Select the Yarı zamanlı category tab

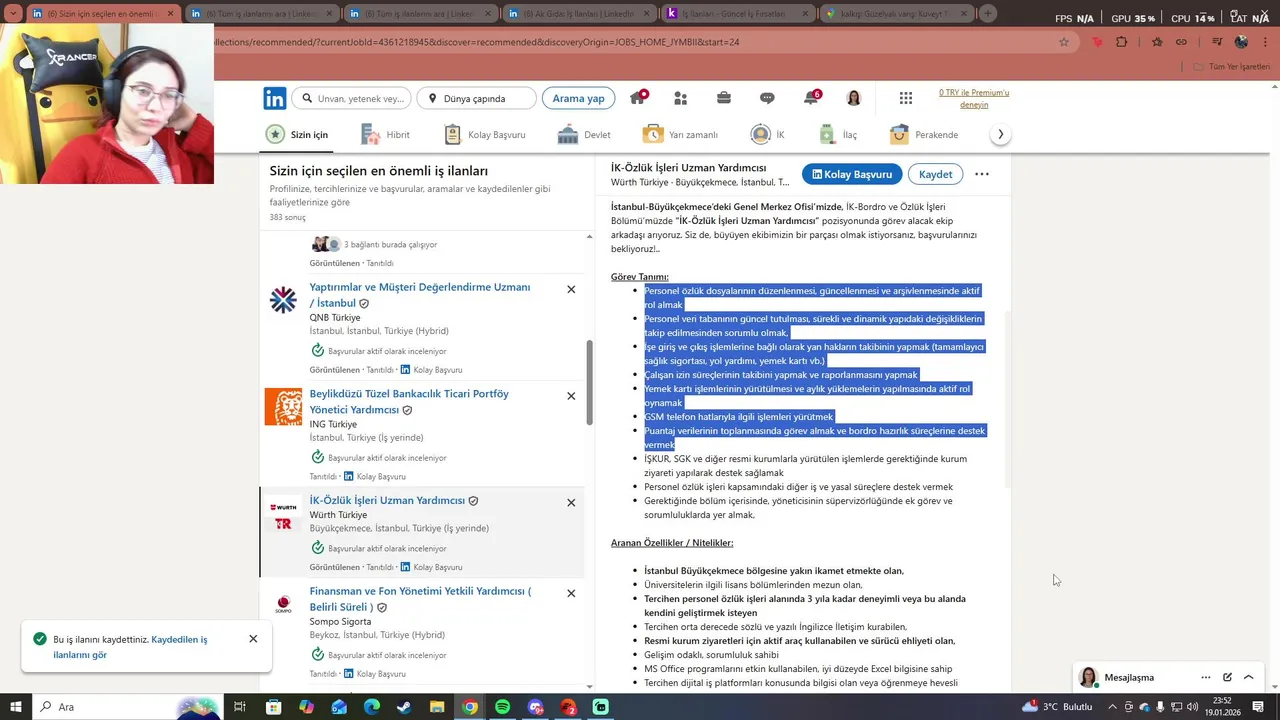tap(680, 134)
